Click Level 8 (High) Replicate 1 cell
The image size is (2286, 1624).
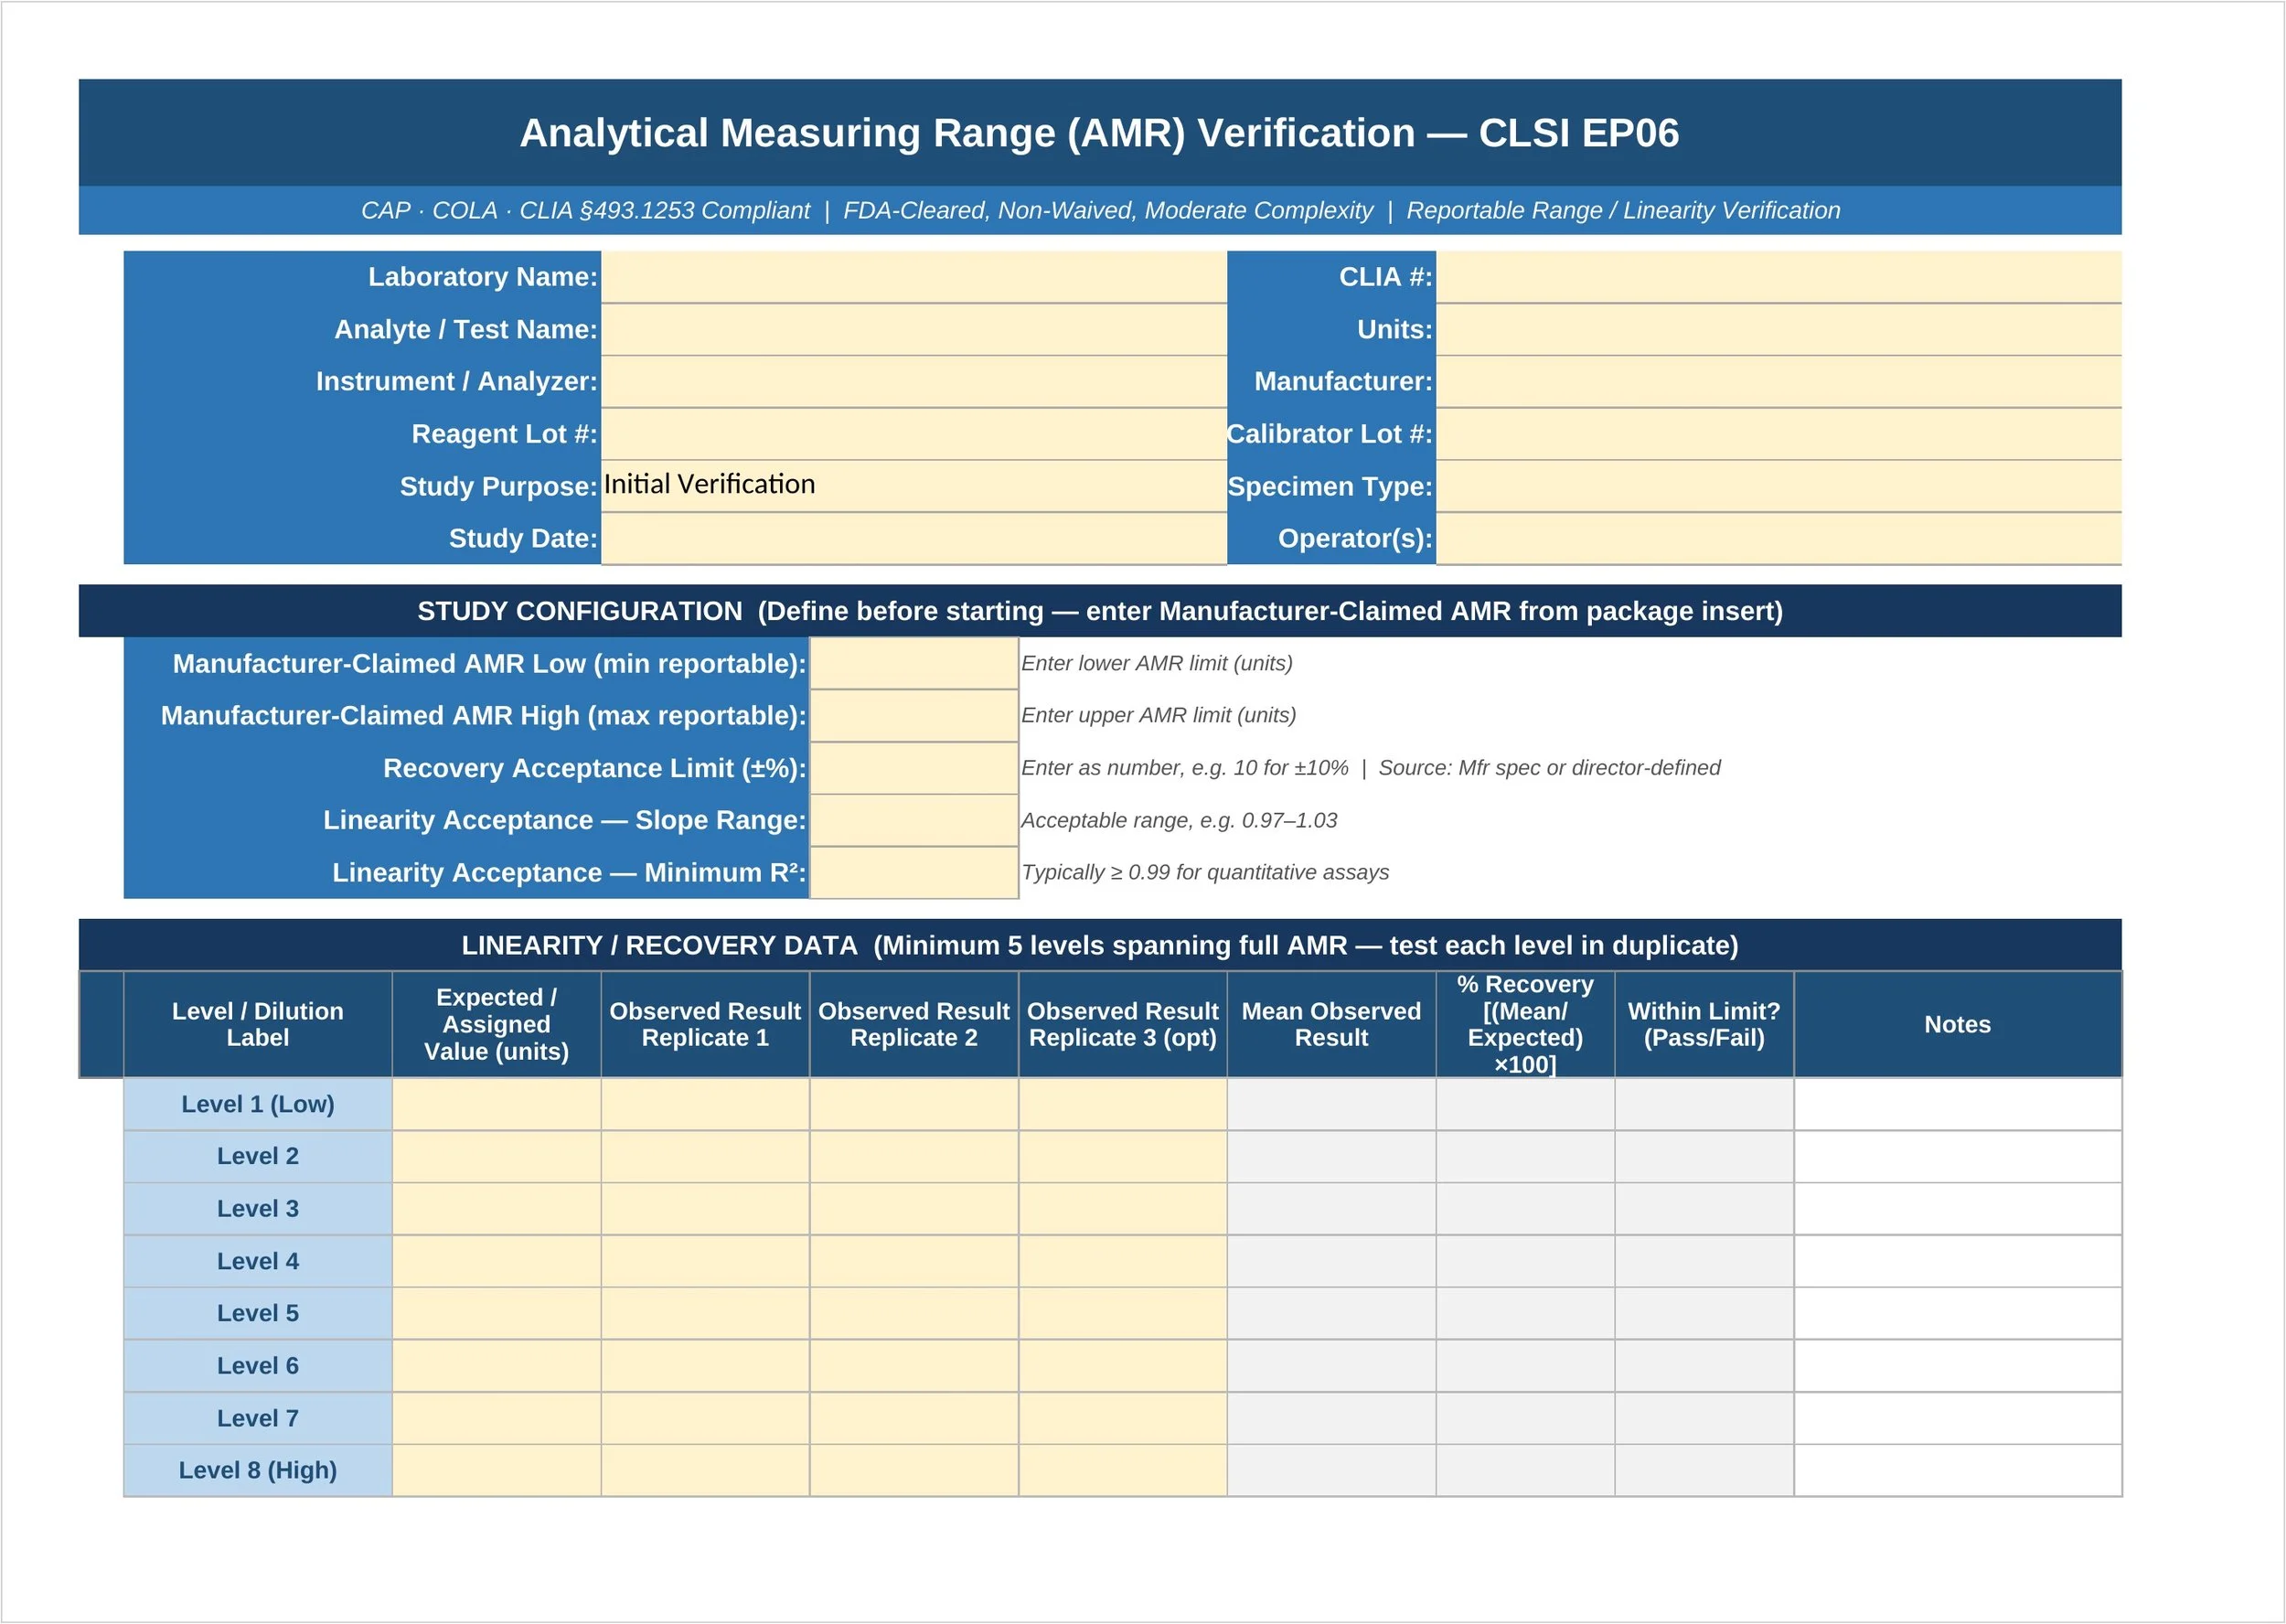click(x=704, y=1470)
